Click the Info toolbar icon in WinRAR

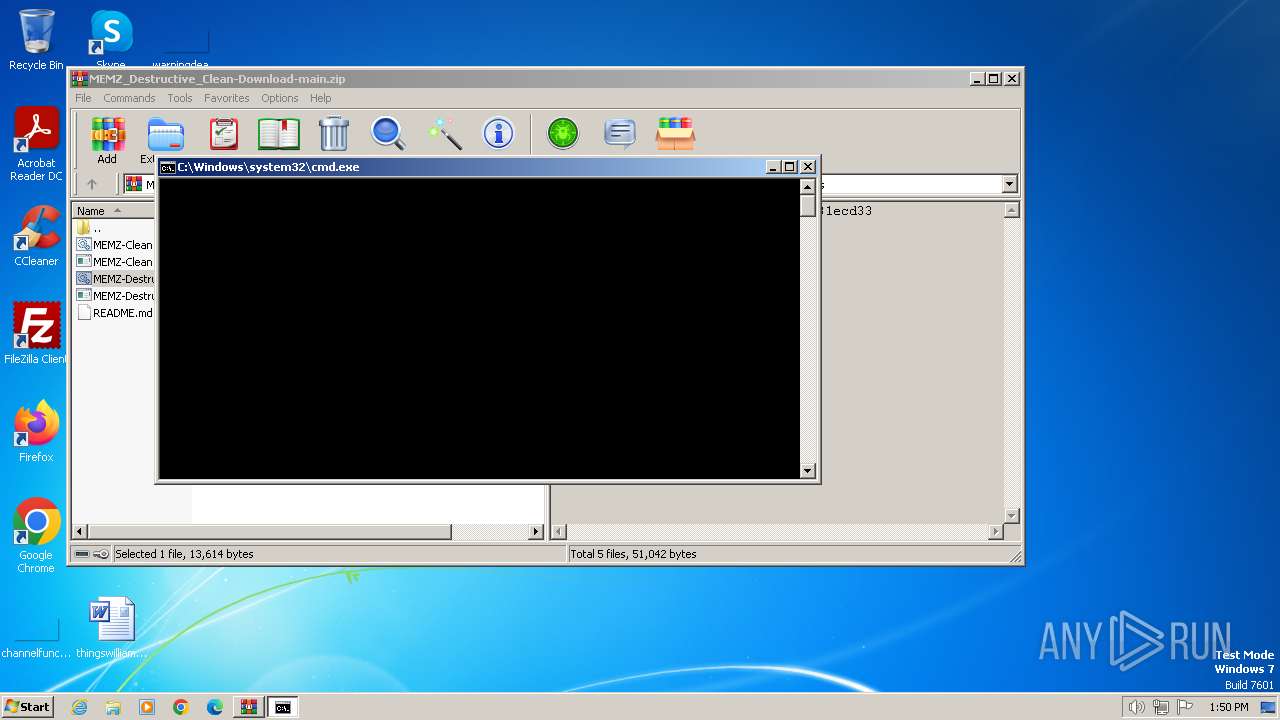[498, 133]
